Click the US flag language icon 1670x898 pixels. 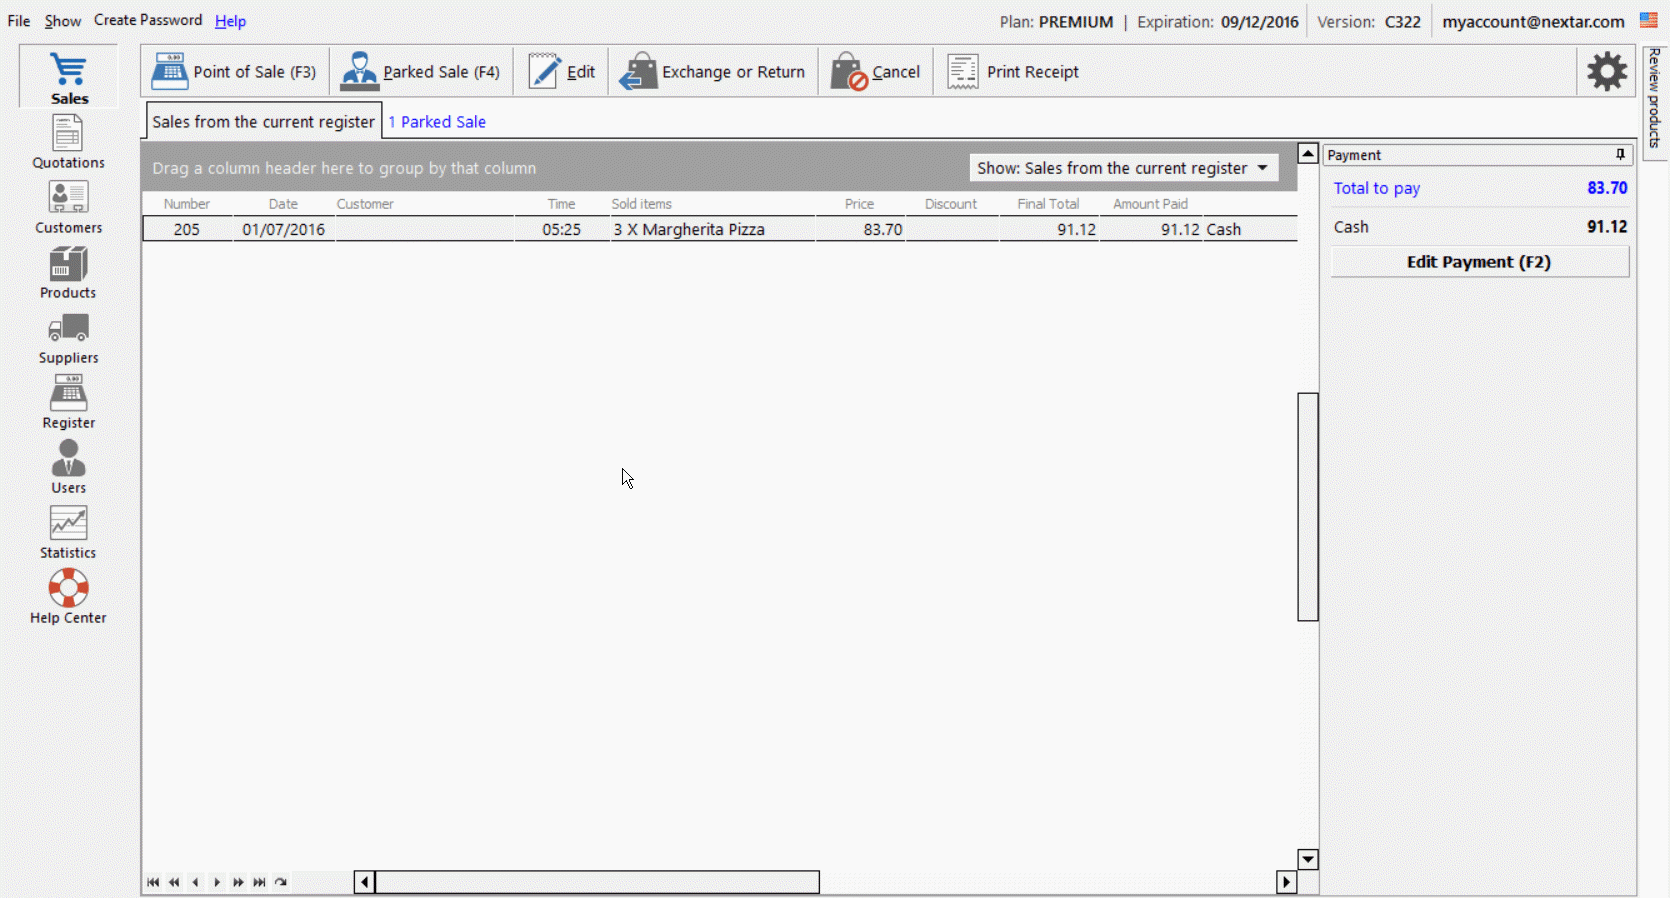click(x=1649, y=20)
